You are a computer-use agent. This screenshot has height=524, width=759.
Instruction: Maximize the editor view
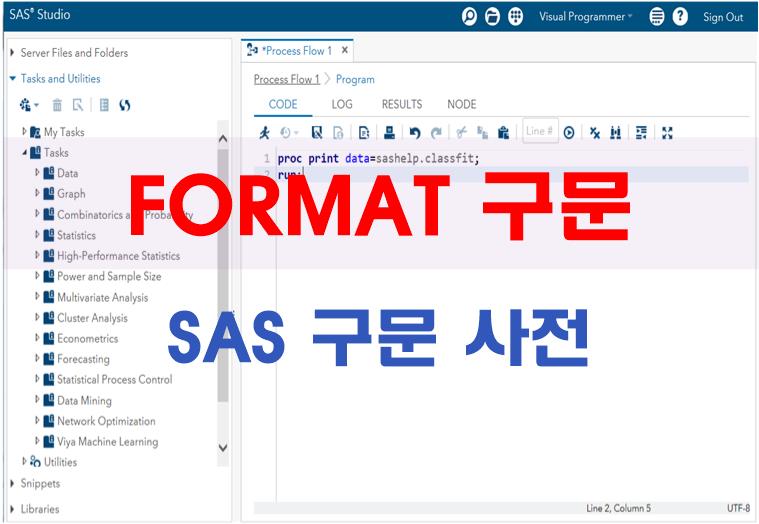[667, 133]
